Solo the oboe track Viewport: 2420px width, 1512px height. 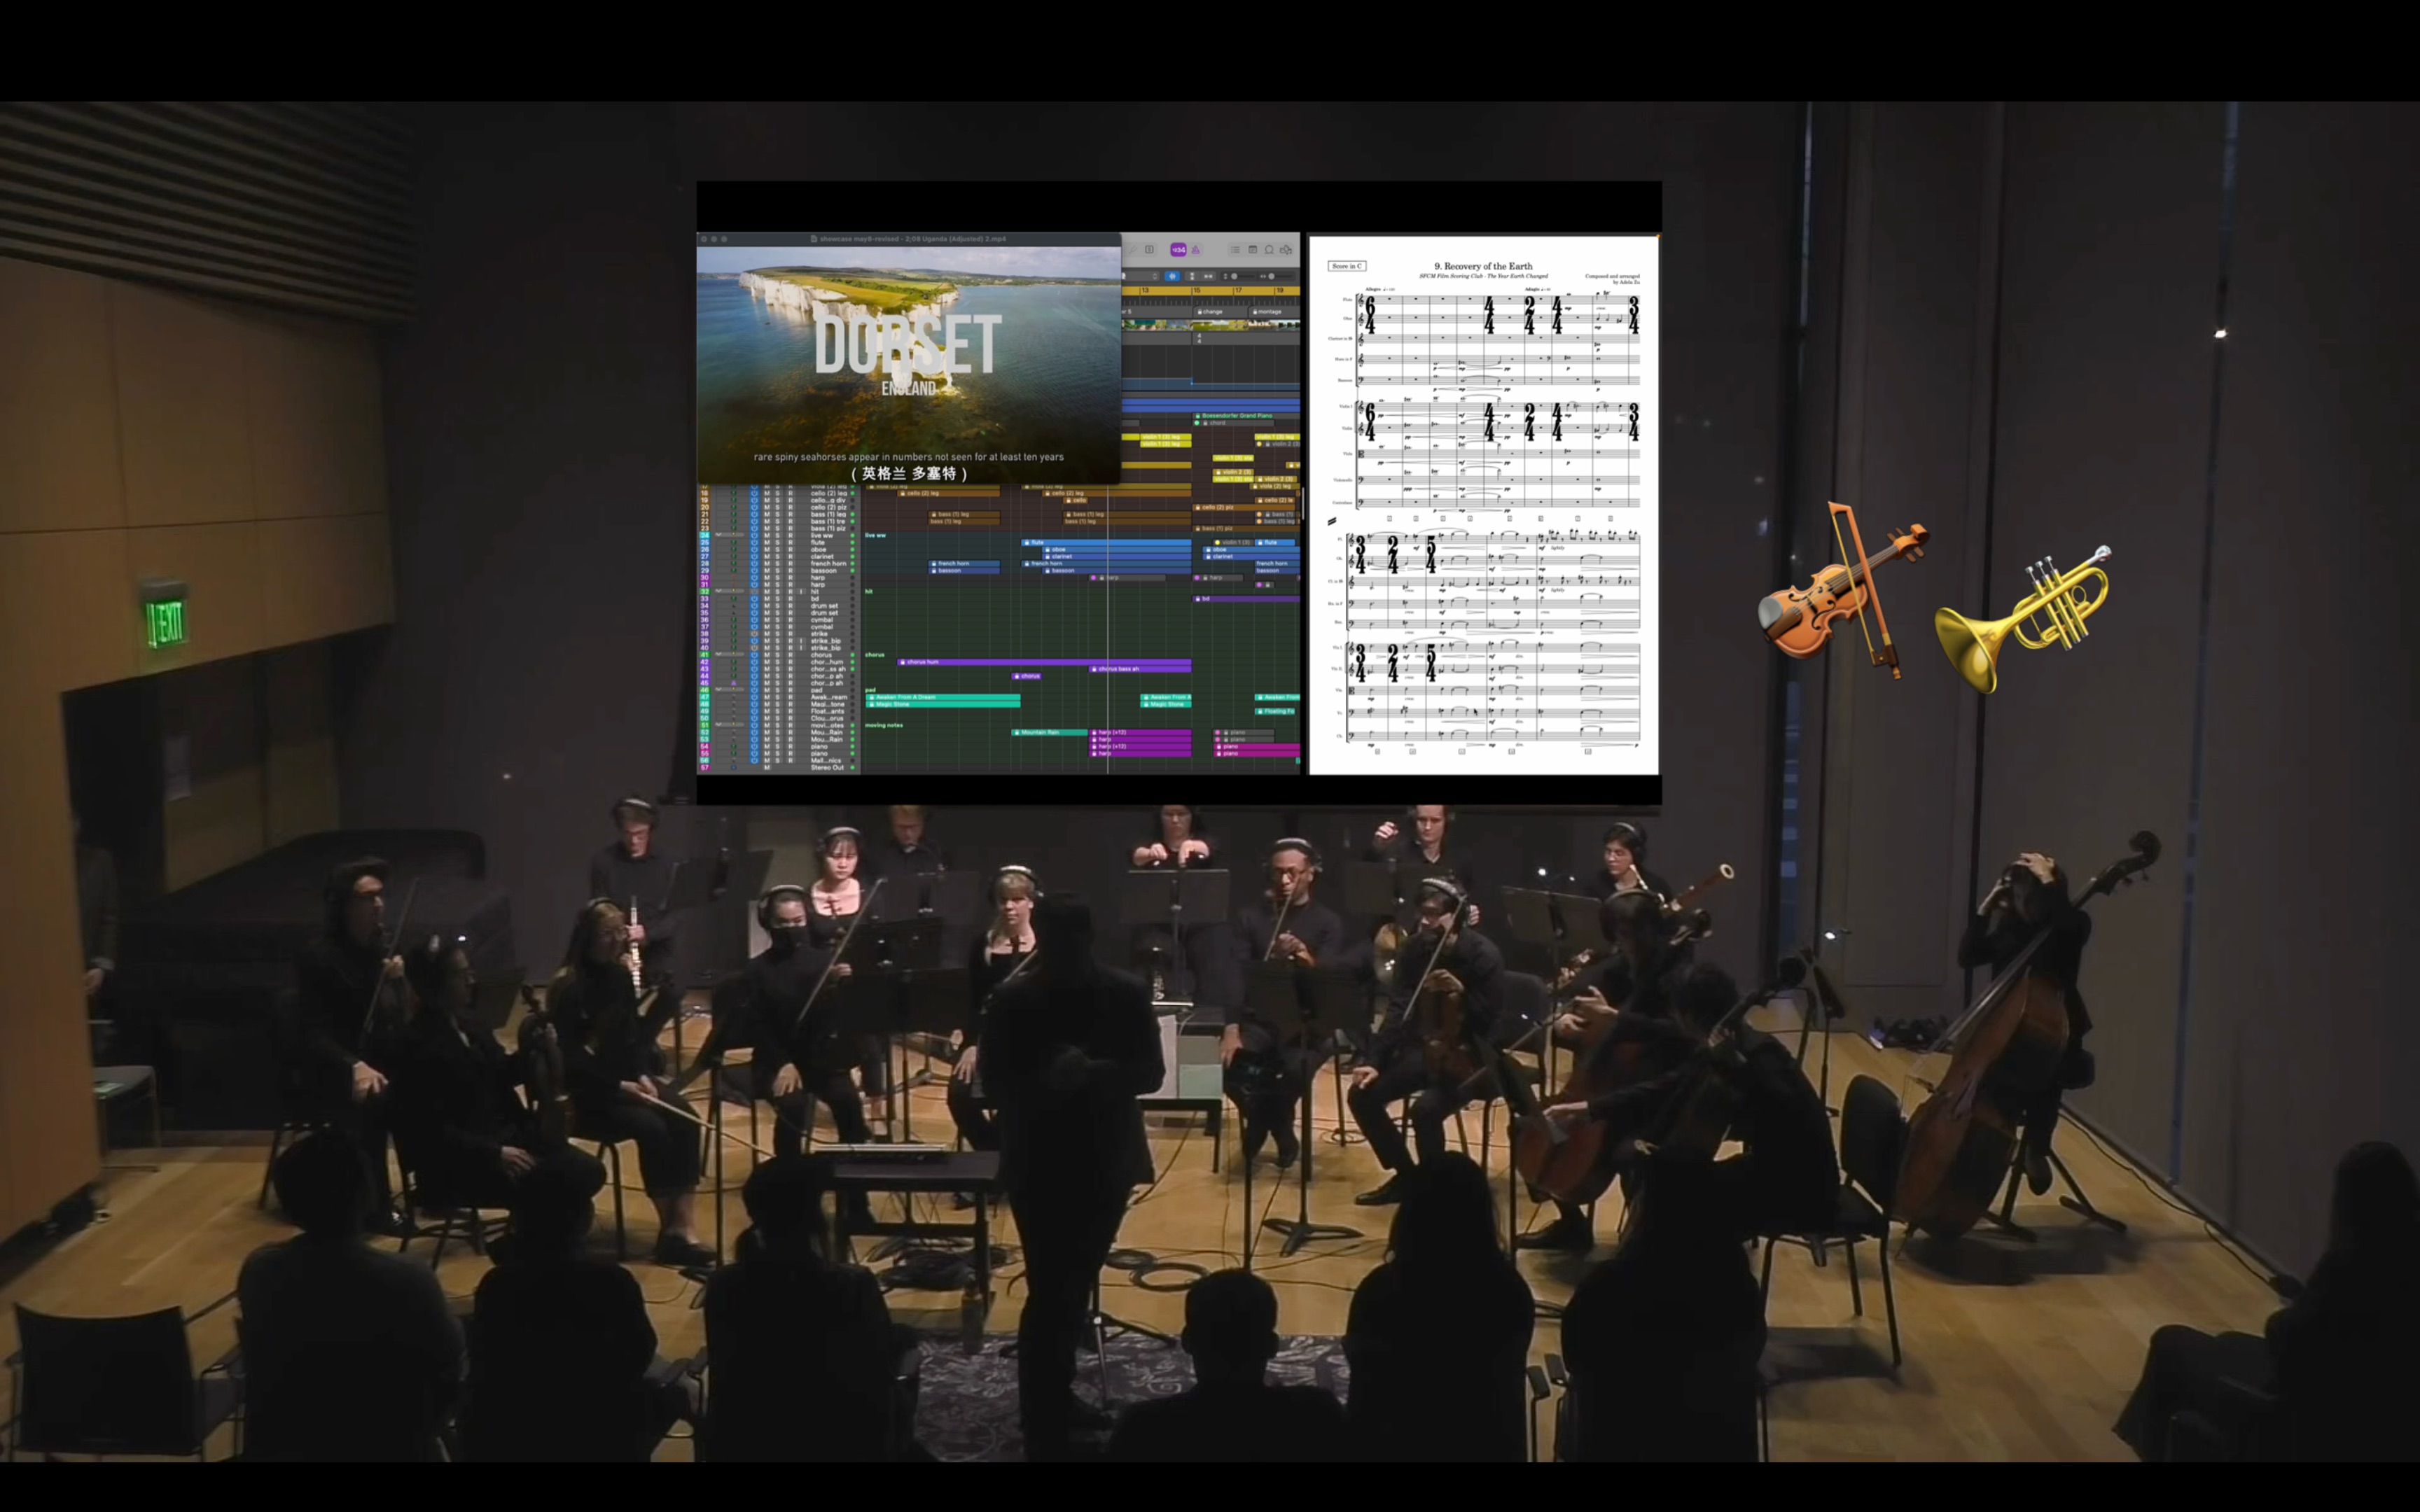778,550
